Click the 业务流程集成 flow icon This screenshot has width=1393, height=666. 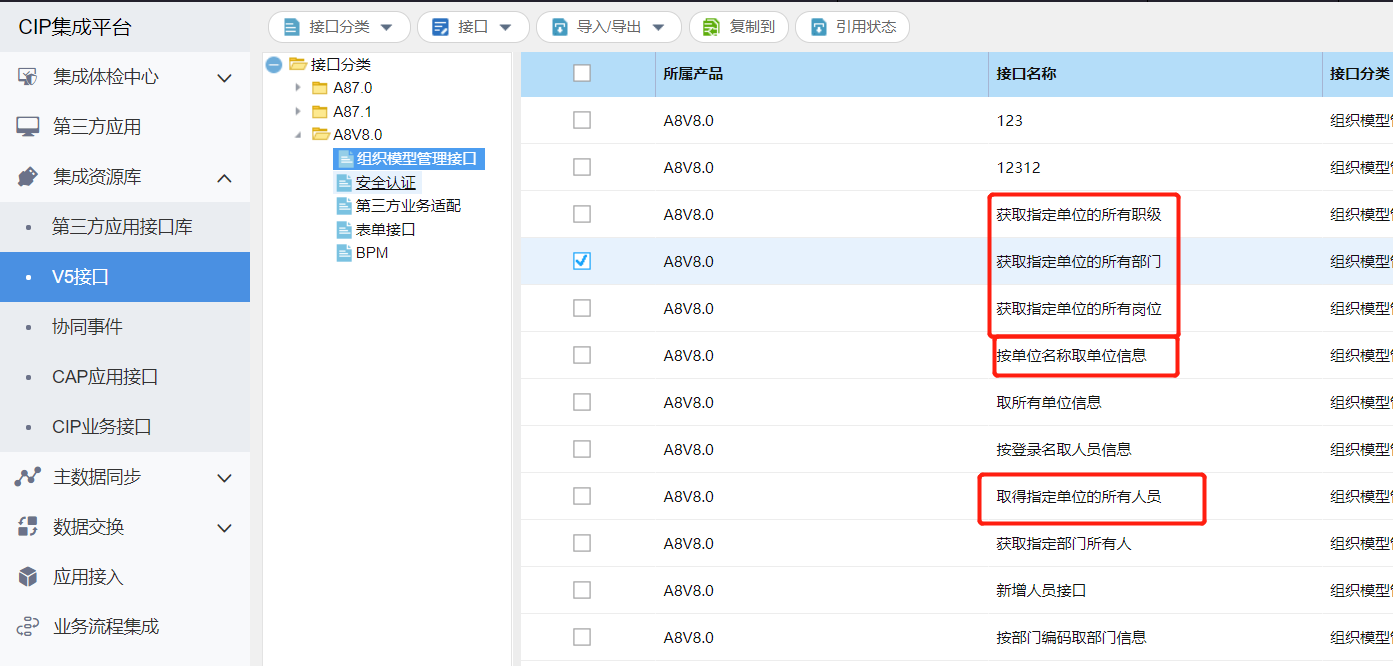point(28,627)
